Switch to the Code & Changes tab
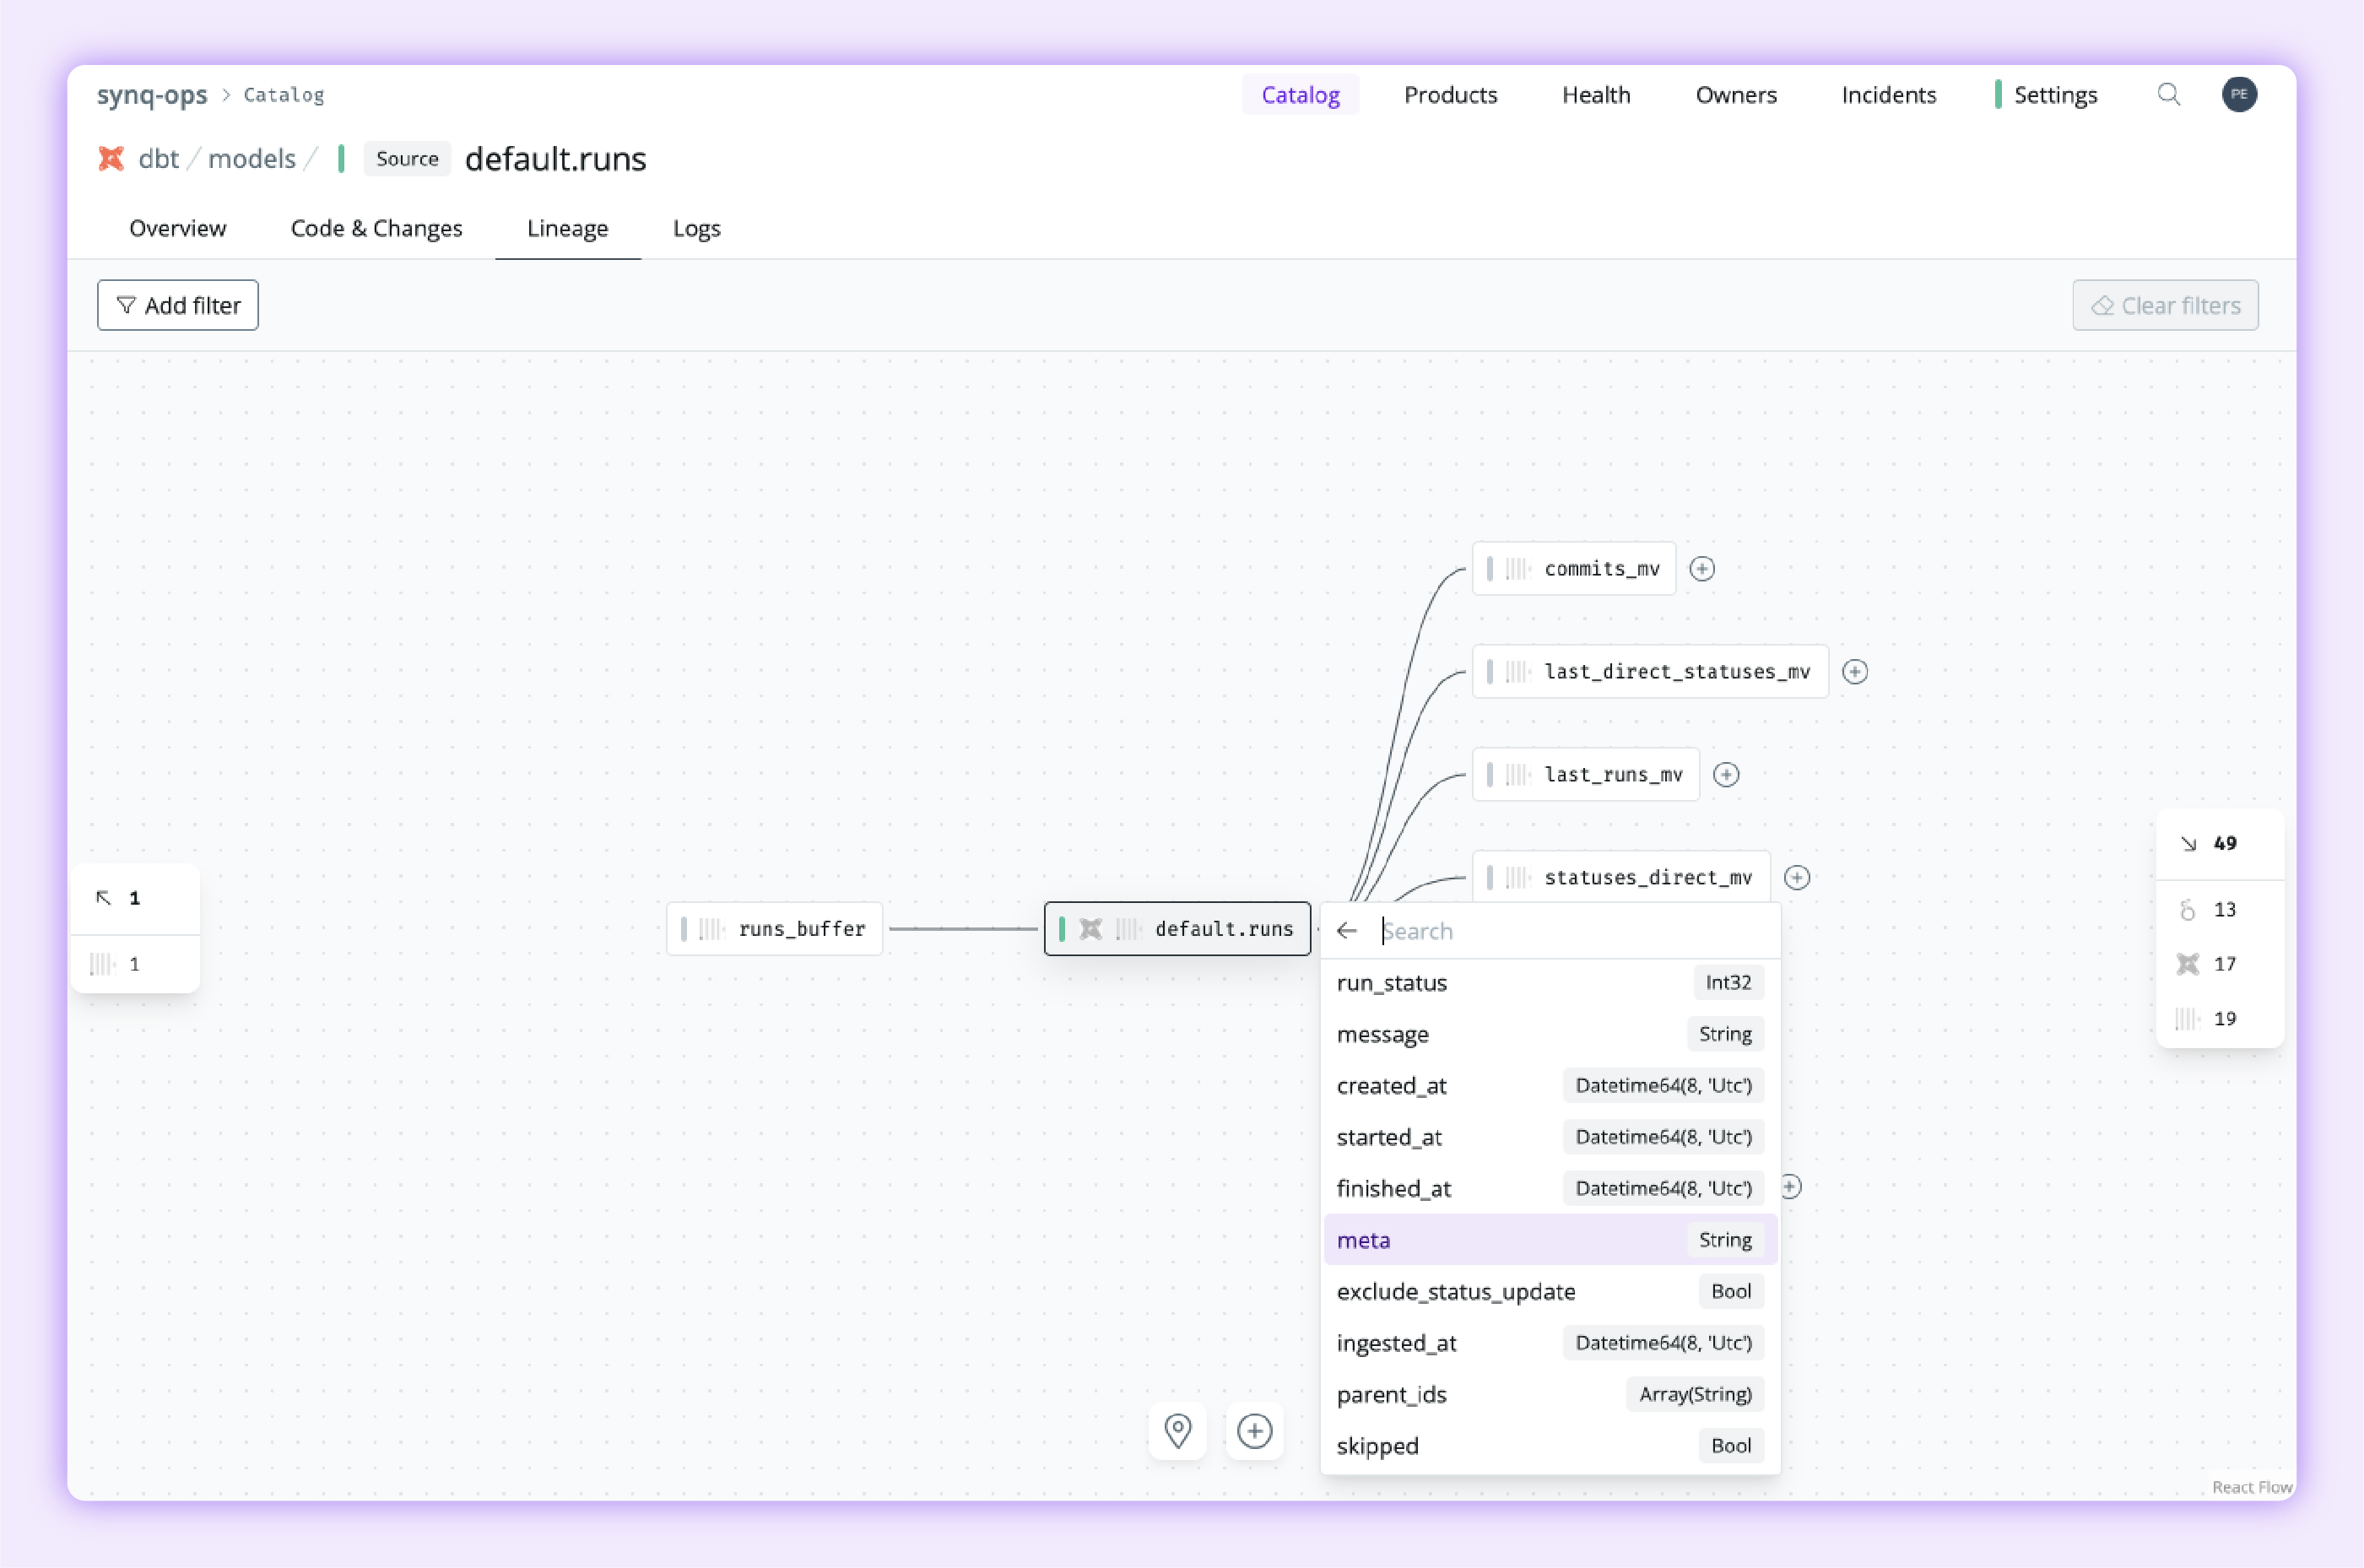 tap(376, 228)
